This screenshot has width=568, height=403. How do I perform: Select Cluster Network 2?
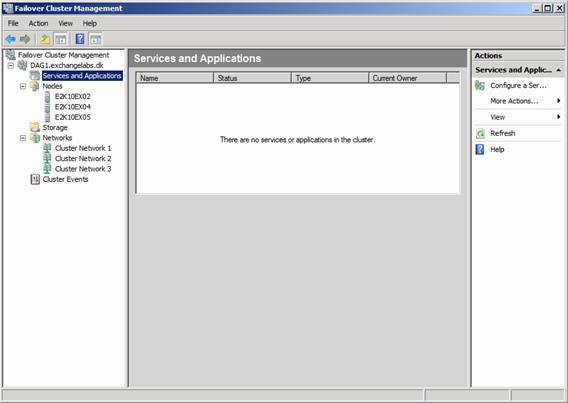point(83,159)
